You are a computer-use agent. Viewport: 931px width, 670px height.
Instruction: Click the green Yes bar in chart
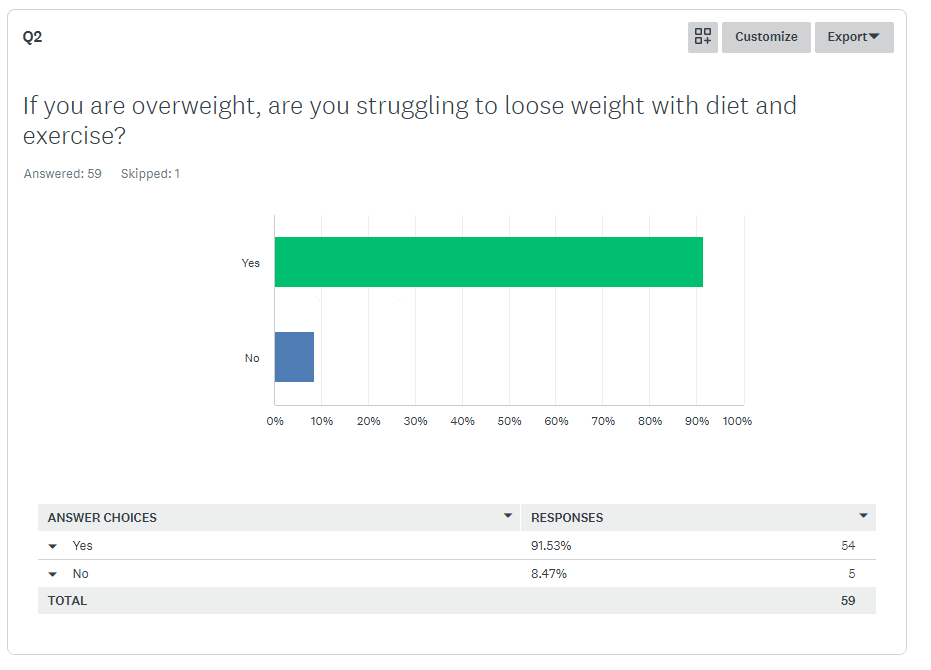tap(488, 262)
